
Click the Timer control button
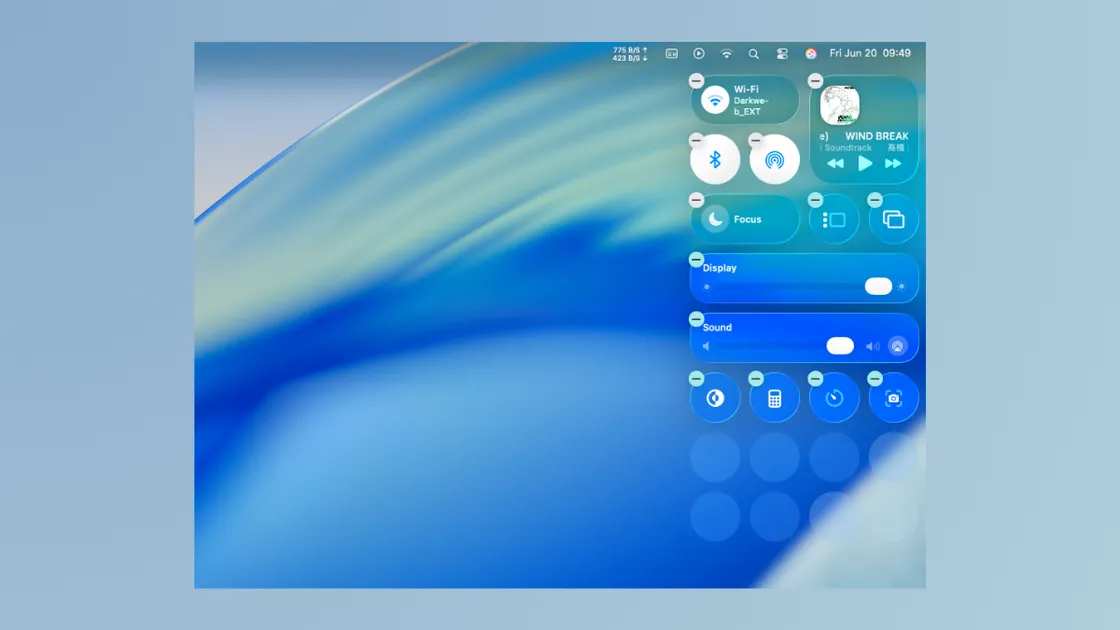point(834,398)
